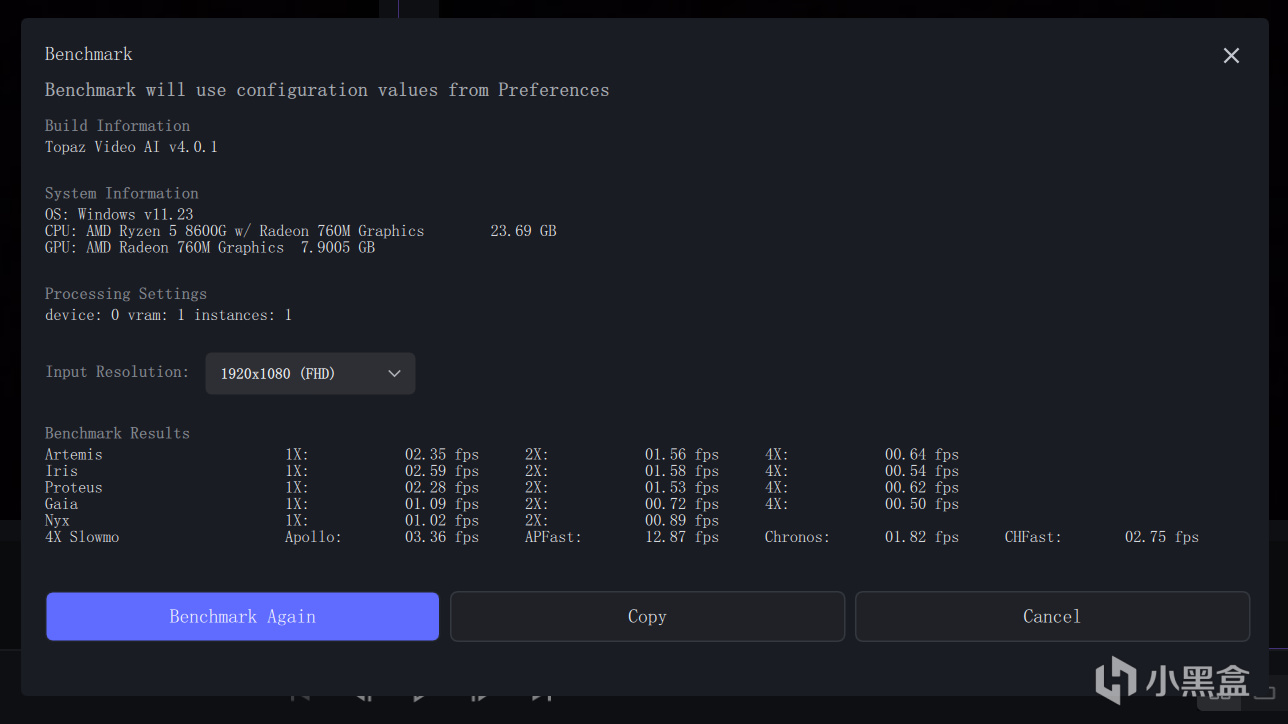Select APFast result 12.87 fps
The height and width of the screenshot is (724, 1288).
(x=682, y=537)
